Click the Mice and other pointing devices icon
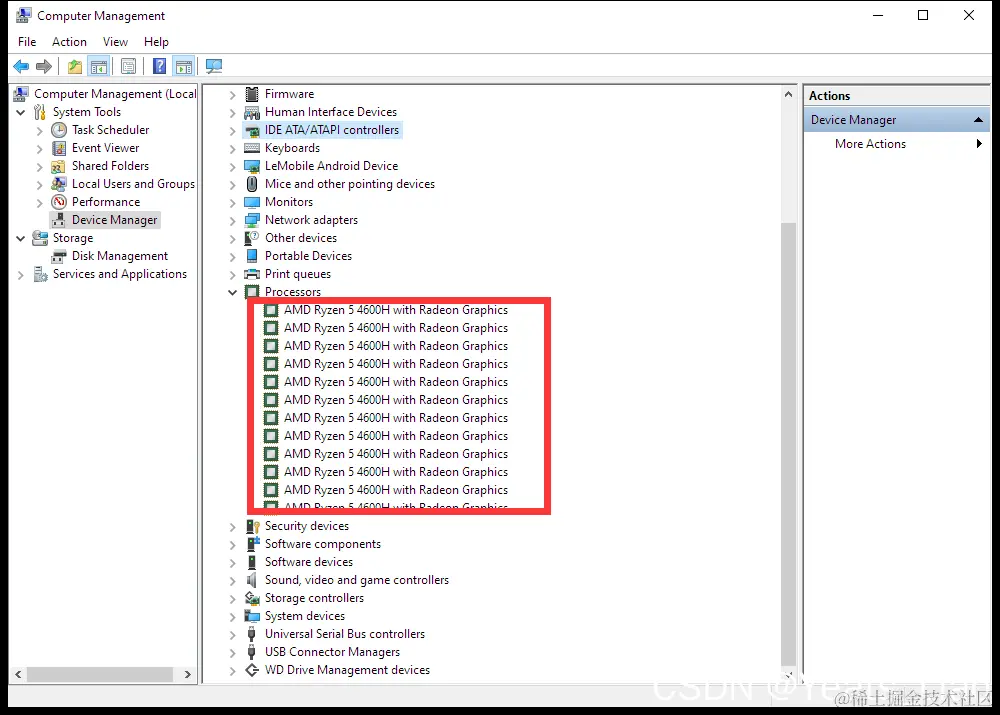Screen dimensions: 1000x715 [252, 184]
